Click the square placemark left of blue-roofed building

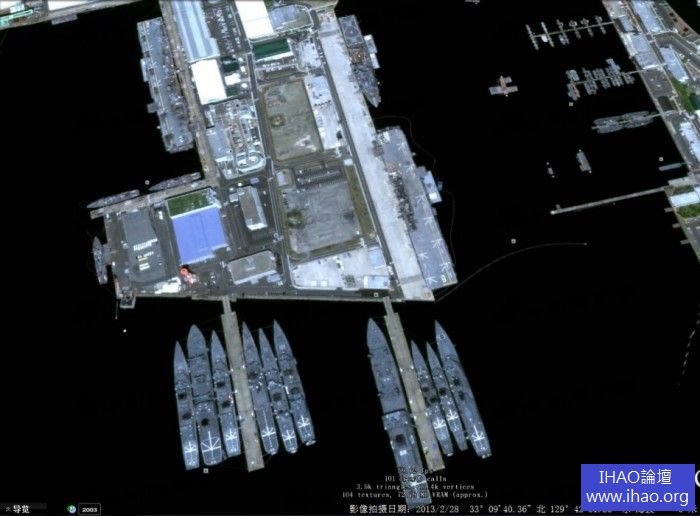pyautogui.click(x=147, y=184)
